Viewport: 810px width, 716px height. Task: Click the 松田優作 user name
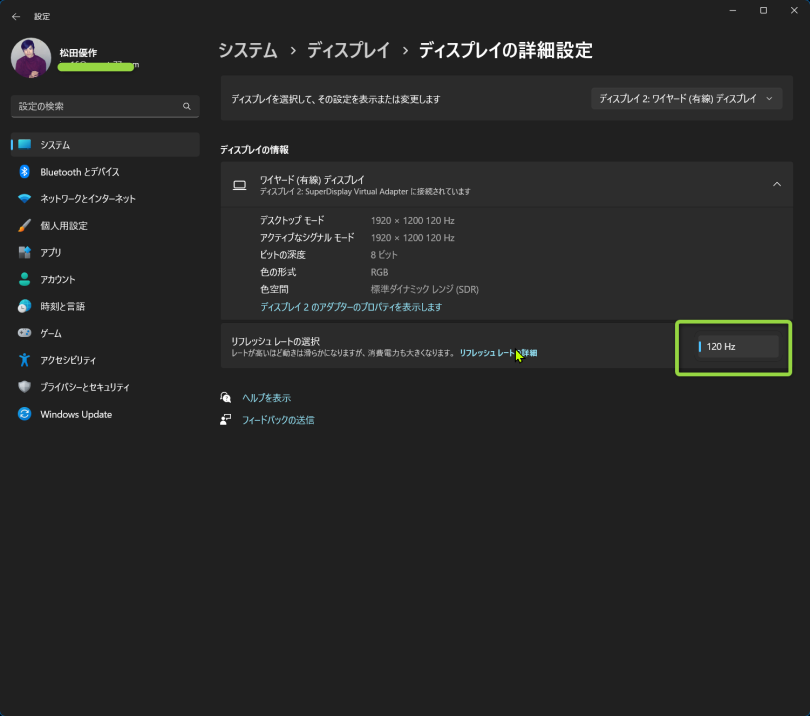click(x=78, y=53)
